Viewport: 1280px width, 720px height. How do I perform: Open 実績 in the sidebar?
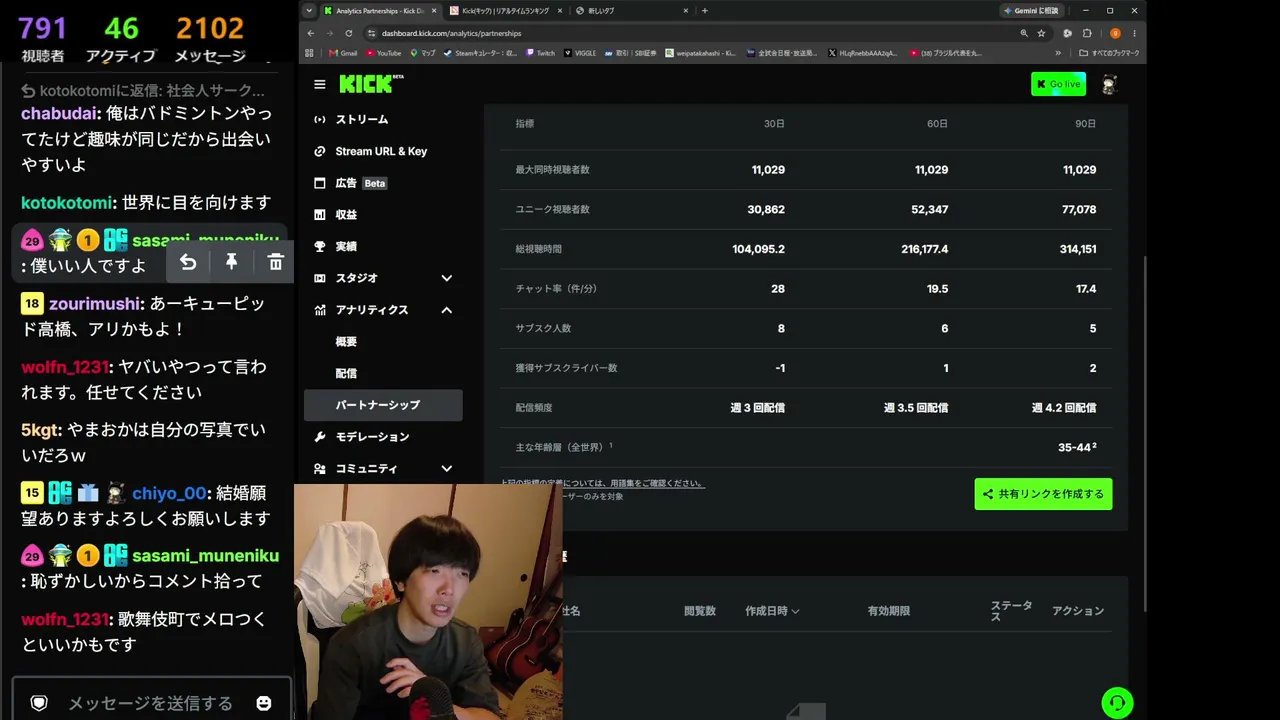click(x=383, y=246)
